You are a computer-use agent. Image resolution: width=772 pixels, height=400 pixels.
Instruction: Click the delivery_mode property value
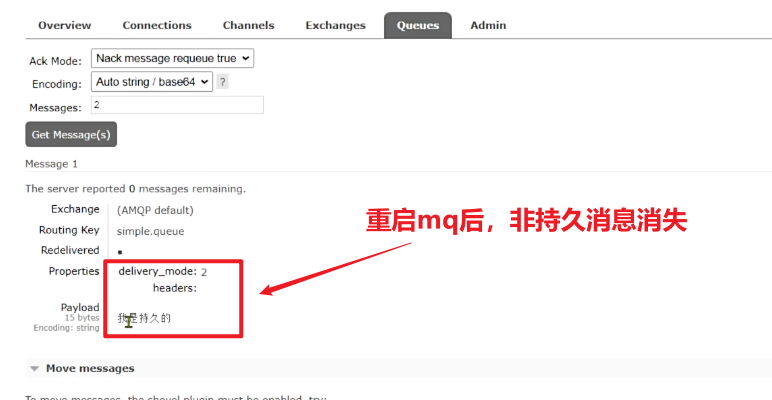203,272
